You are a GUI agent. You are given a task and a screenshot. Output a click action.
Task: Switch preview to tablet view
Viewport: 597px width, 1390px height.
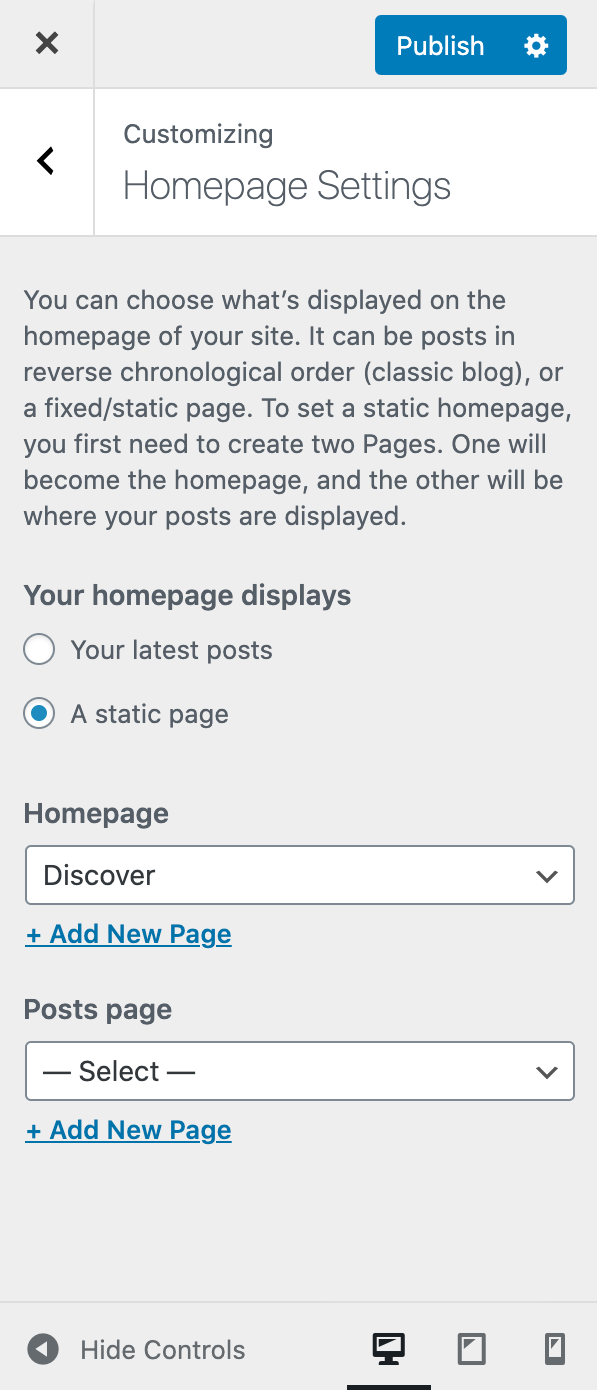point(471,1349)
